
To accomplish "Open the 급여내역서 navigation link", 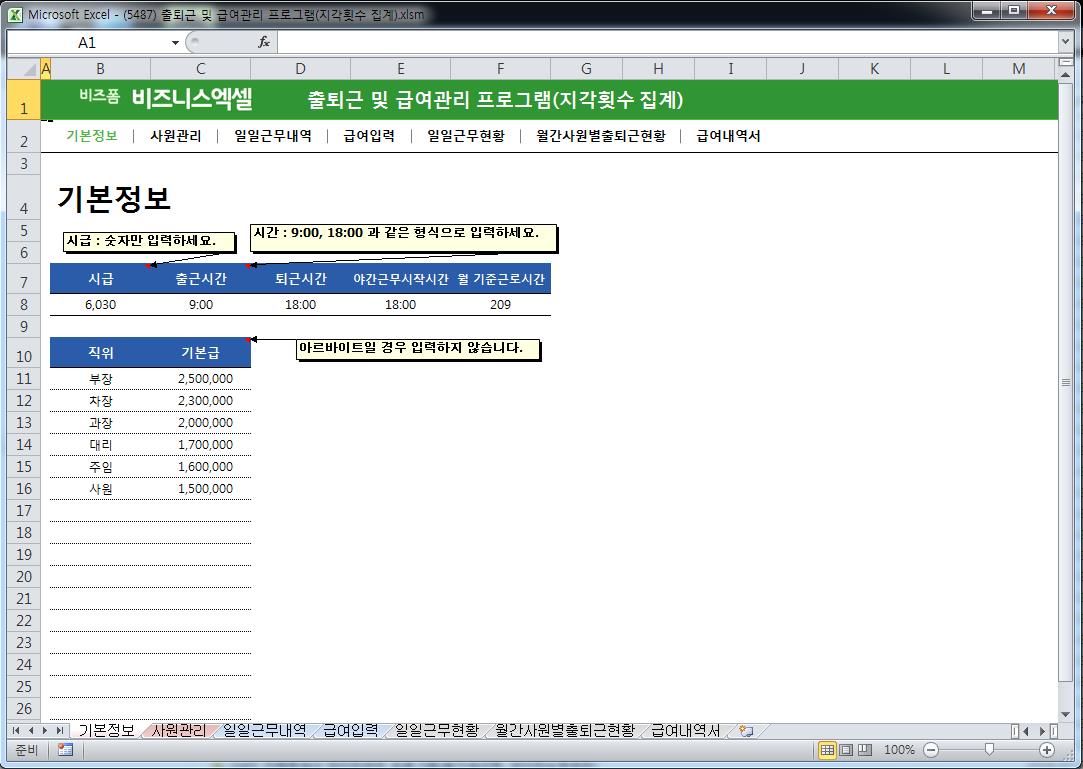I will (728, 136).
